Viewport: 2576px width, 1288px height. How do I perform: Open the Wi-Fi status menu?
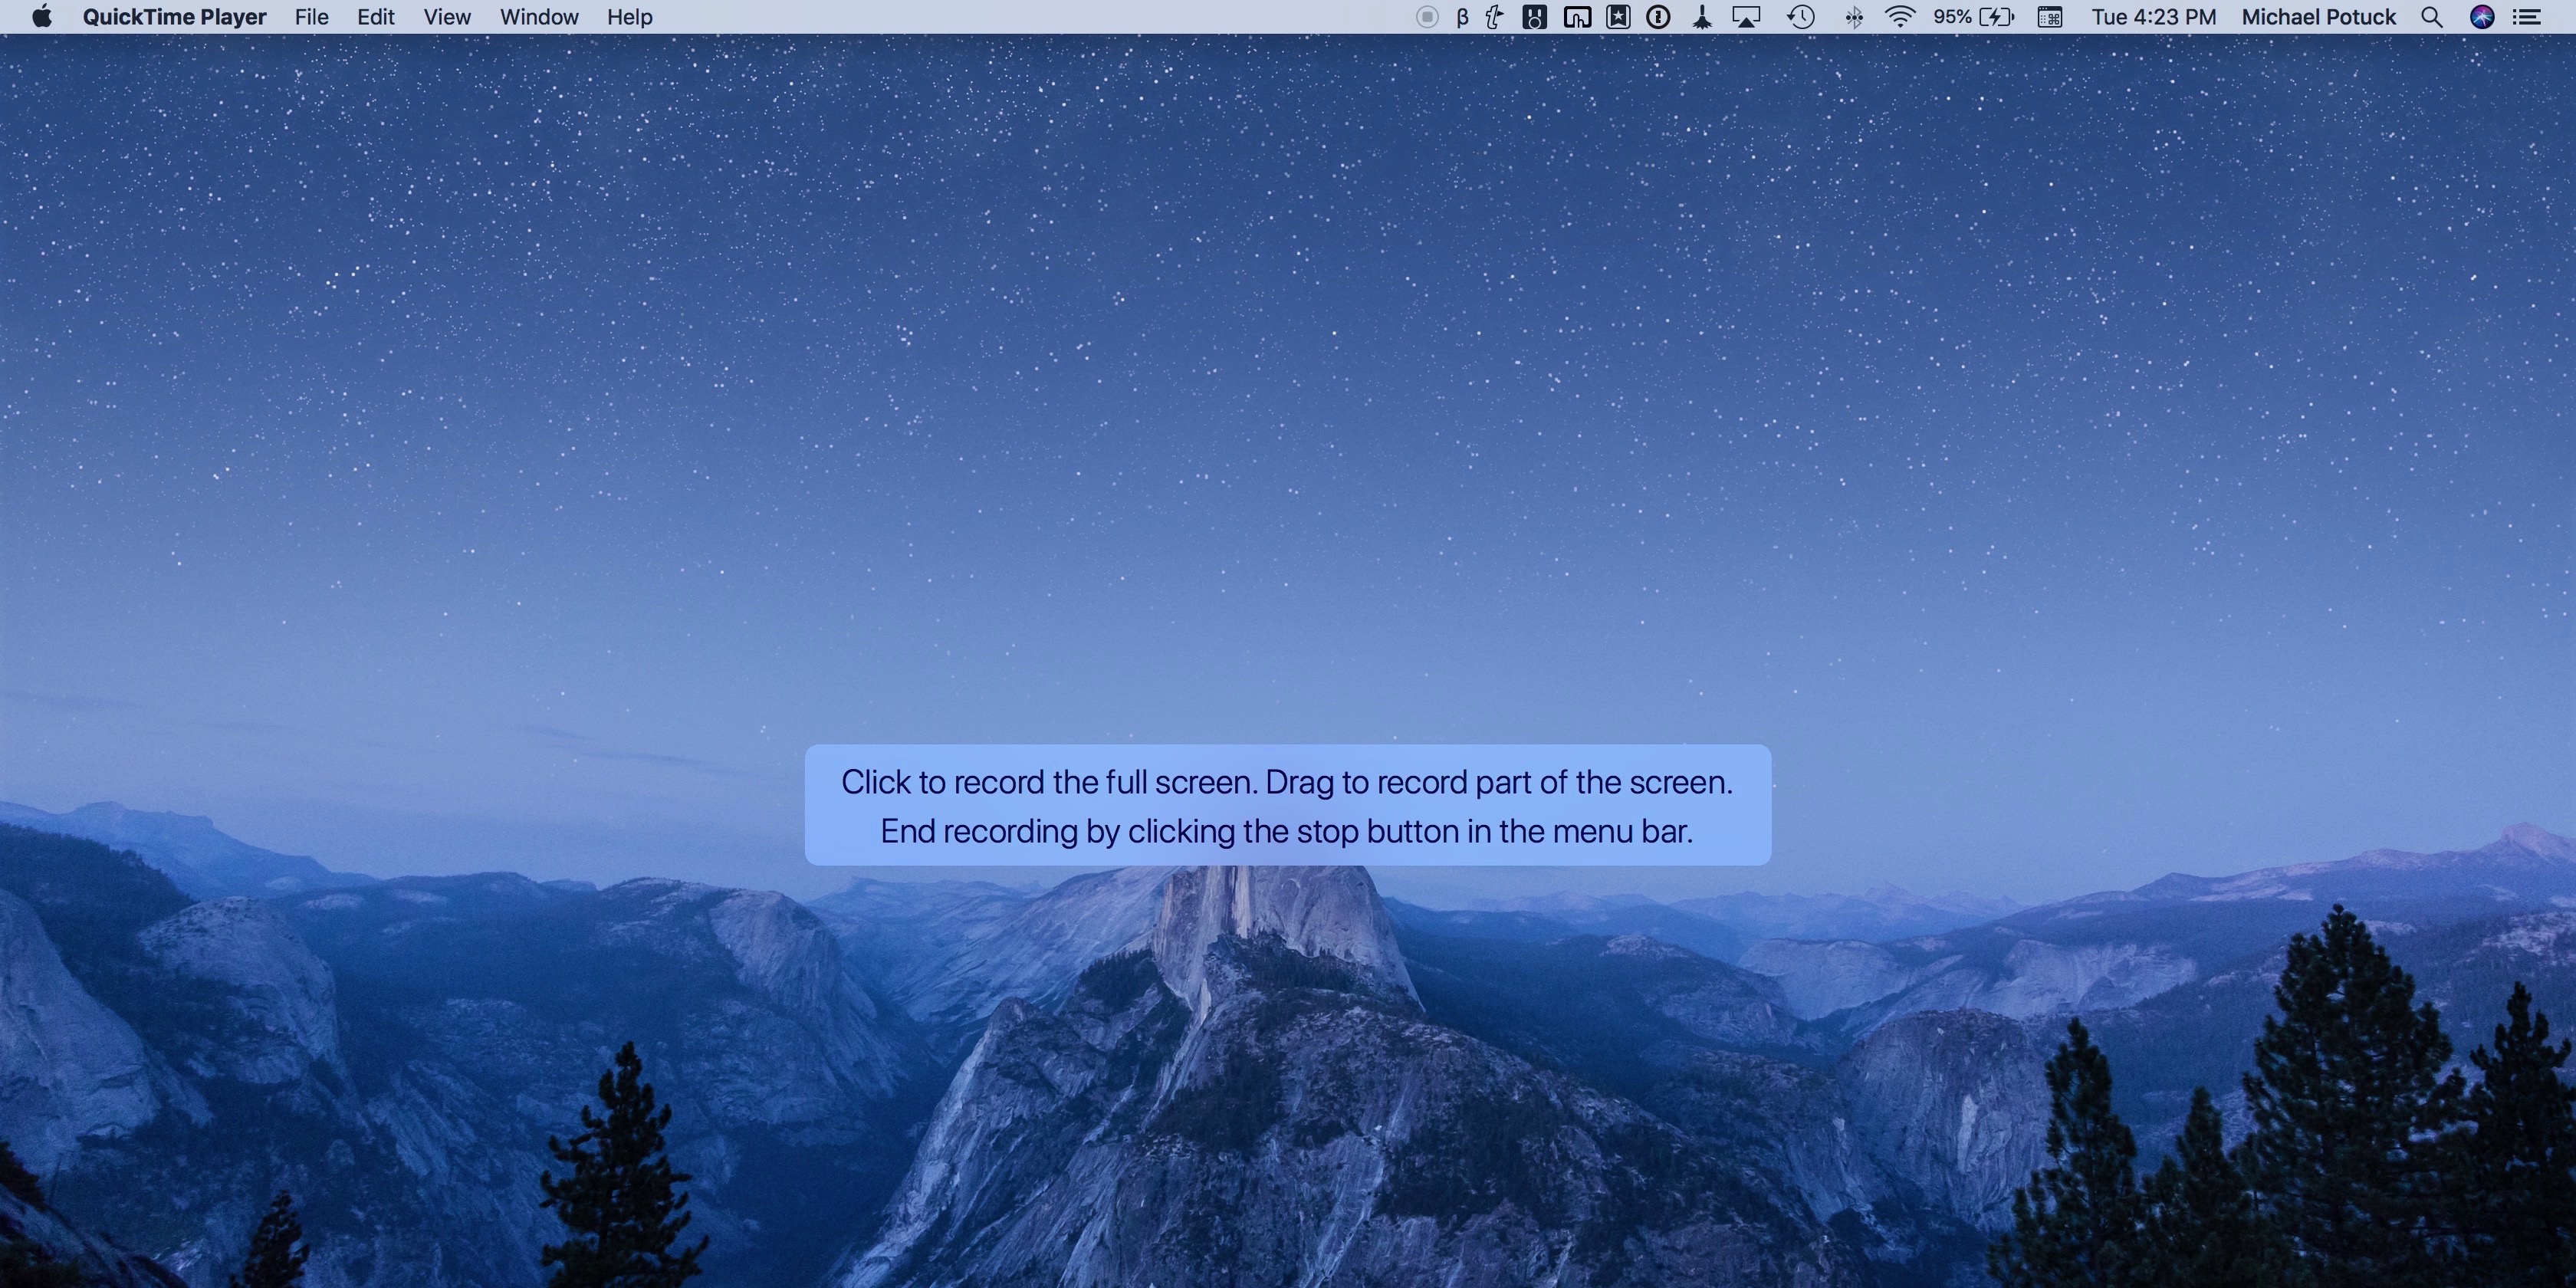coord(1899,17)
